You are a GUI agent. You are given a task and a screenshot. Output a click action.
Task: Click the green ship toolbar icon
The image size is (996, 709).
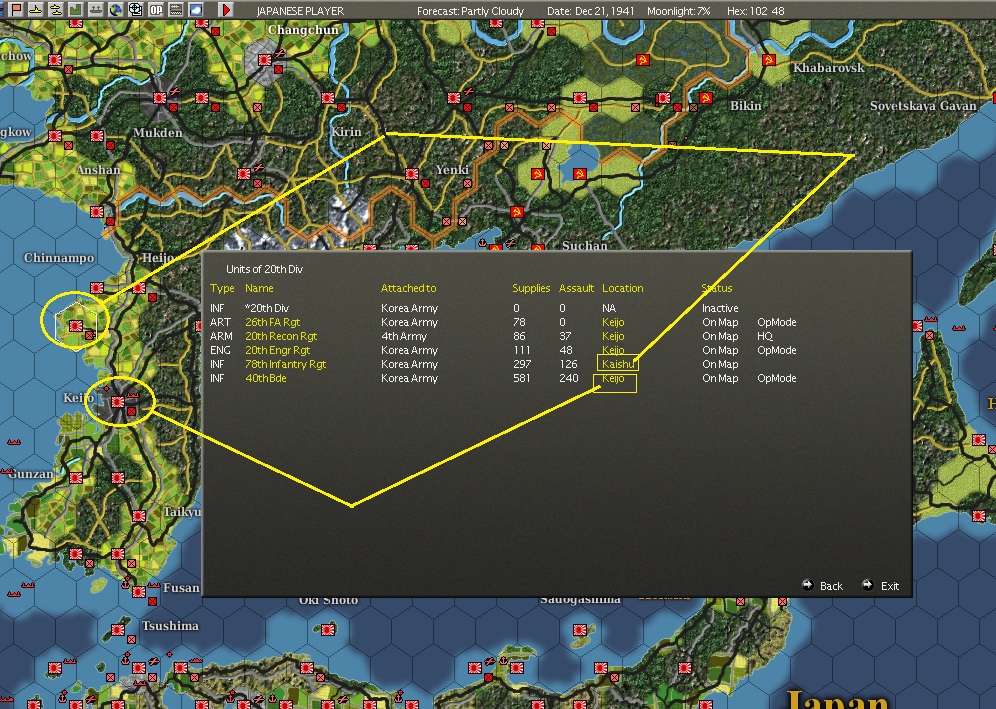click(x=96, y=10)
